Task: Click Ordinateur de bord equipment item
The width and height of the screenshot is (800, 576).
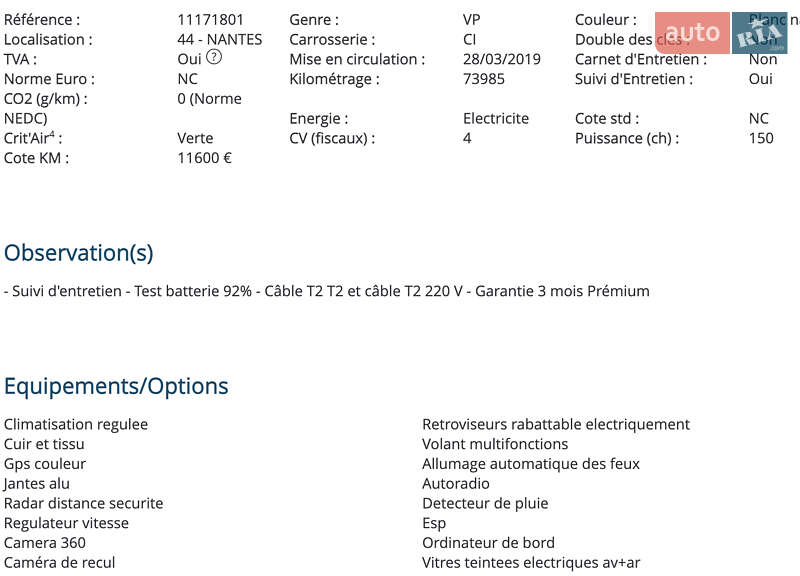Action: 488,543
